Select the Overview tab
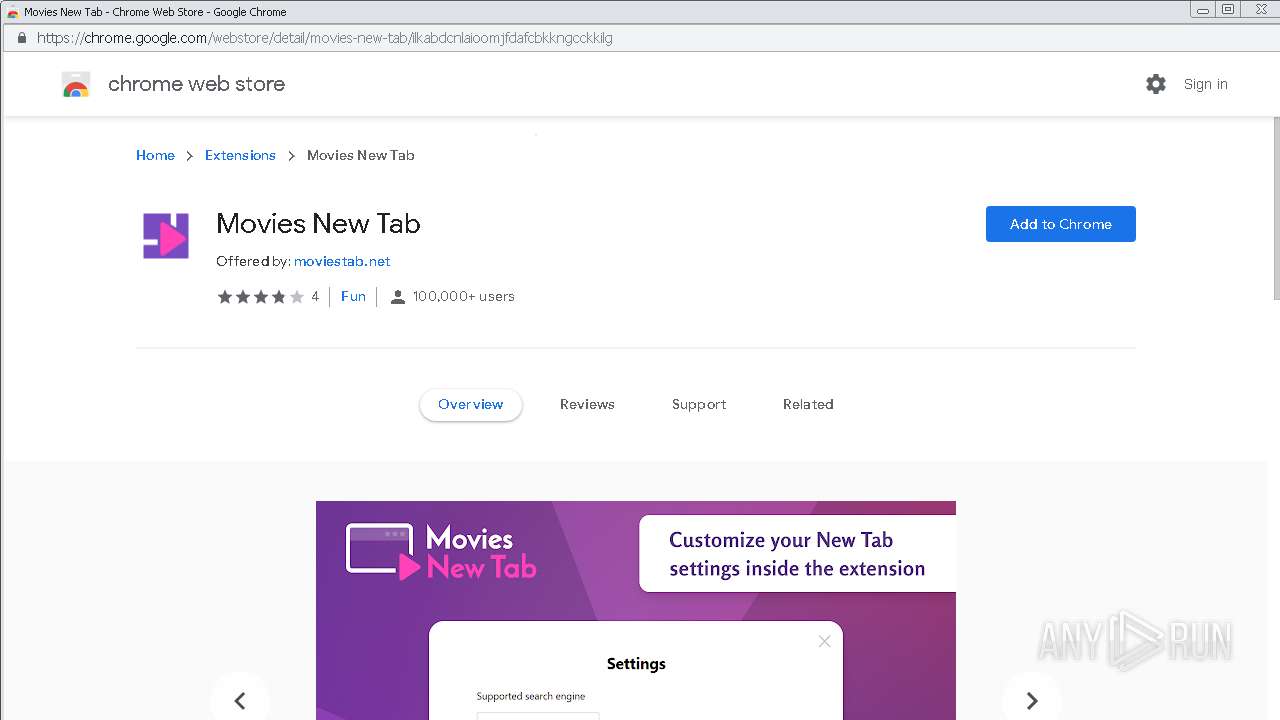The width and height of the screenshot is (1280, 720). click(x=471, y=404)
